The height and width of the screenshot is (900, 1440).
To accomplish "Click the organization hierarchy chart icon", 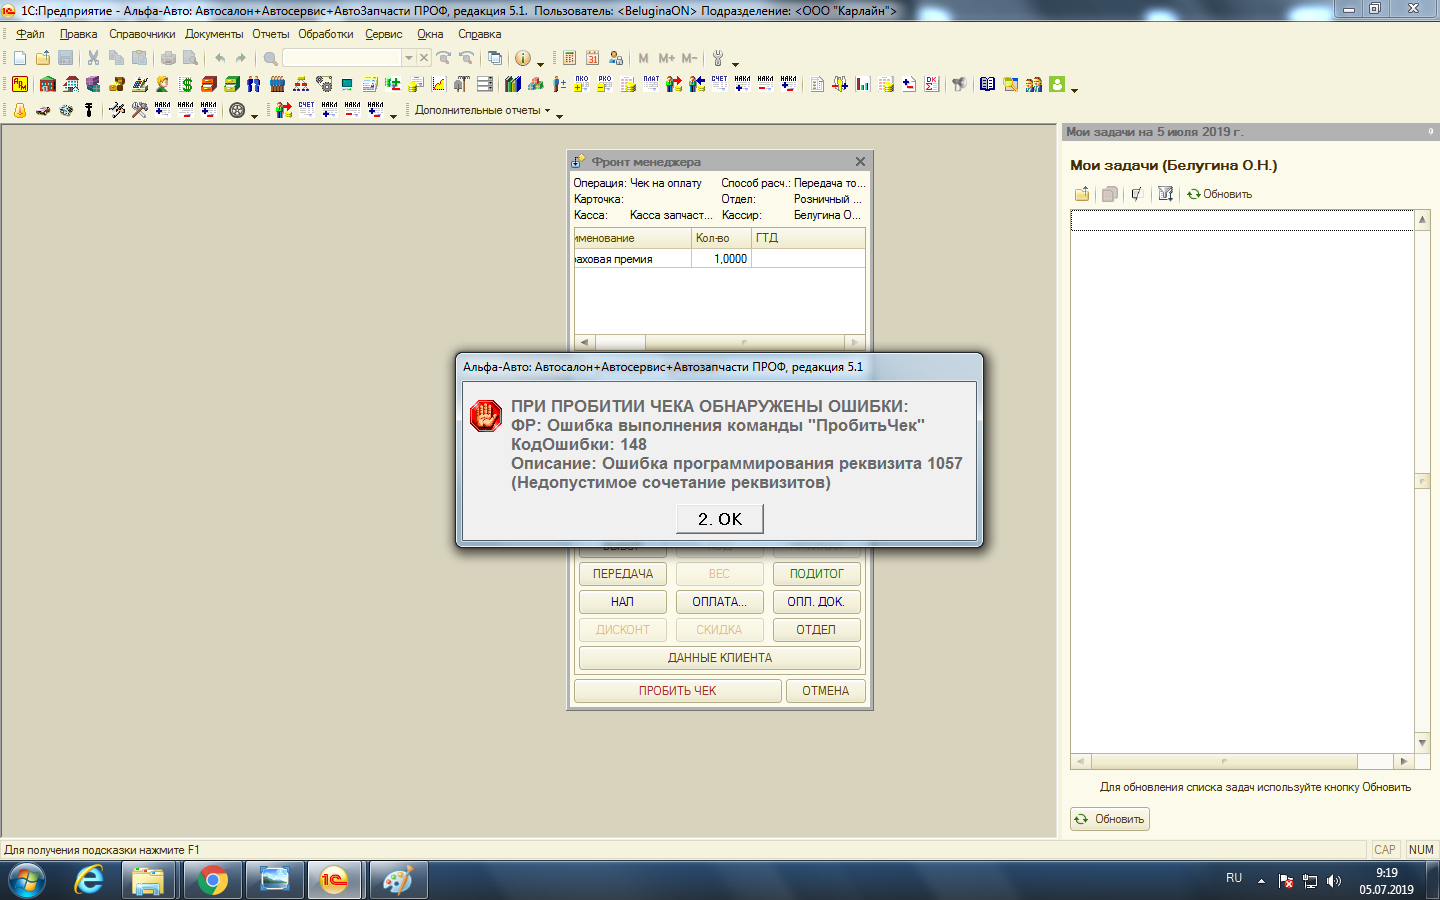I will pos(301,84).
